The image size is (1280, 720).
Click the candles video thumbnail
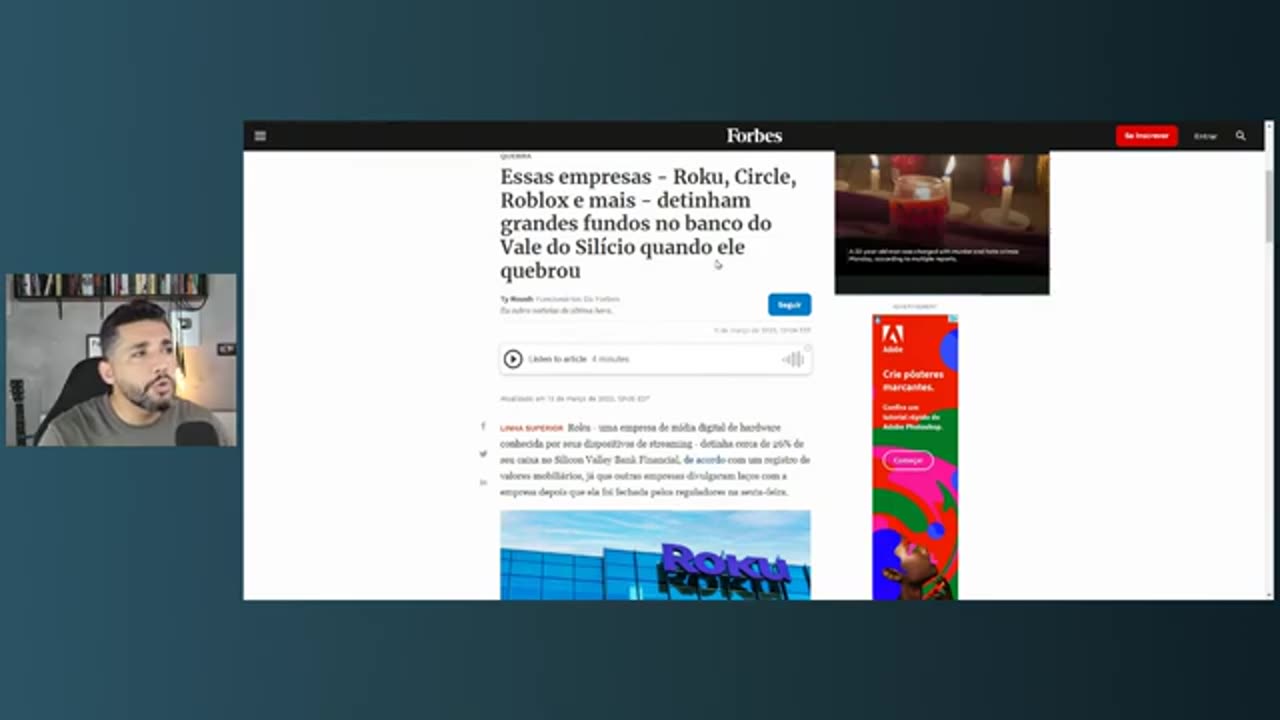tap(942, 224)
